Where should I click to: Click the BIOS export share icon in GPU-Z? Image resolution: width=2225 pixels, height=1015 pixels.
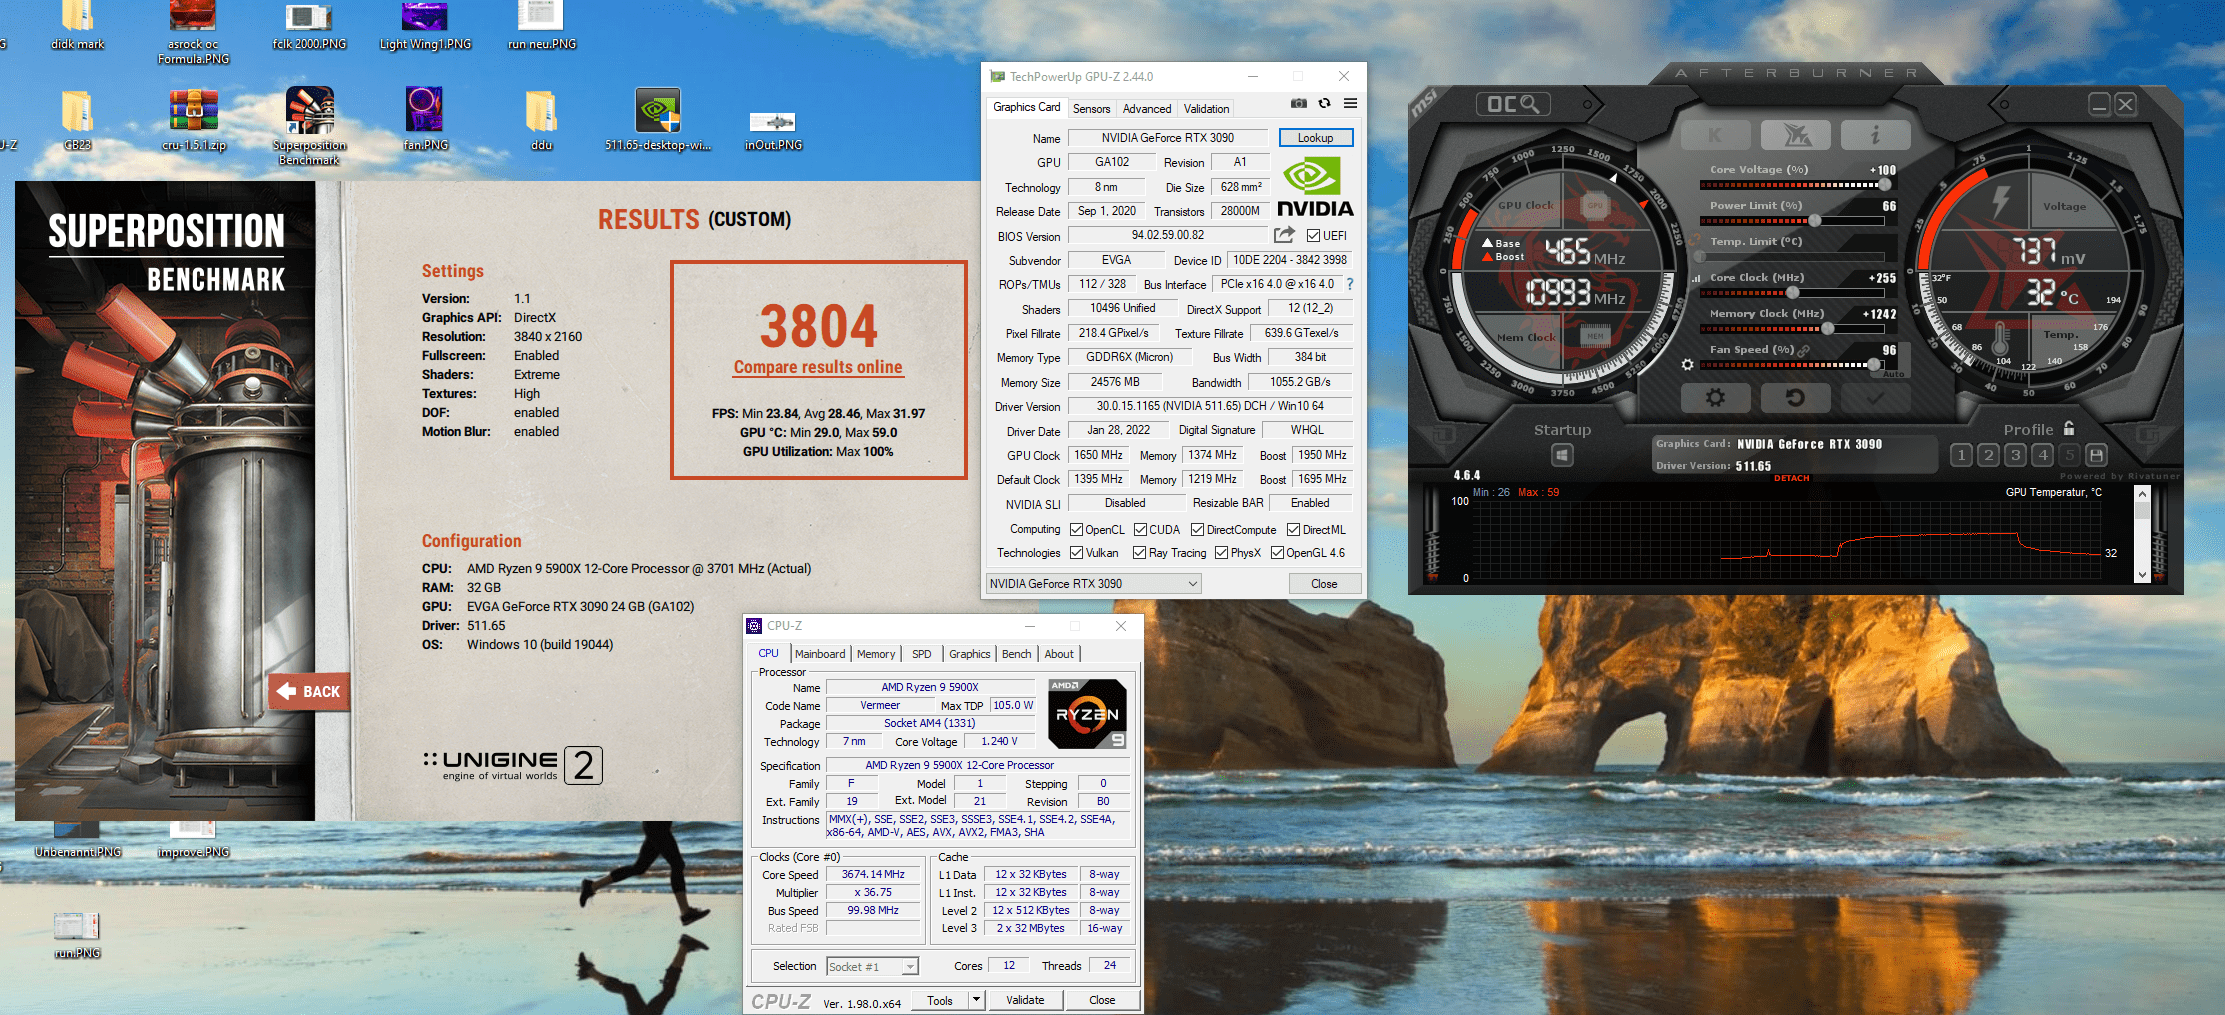(1284, 235)
